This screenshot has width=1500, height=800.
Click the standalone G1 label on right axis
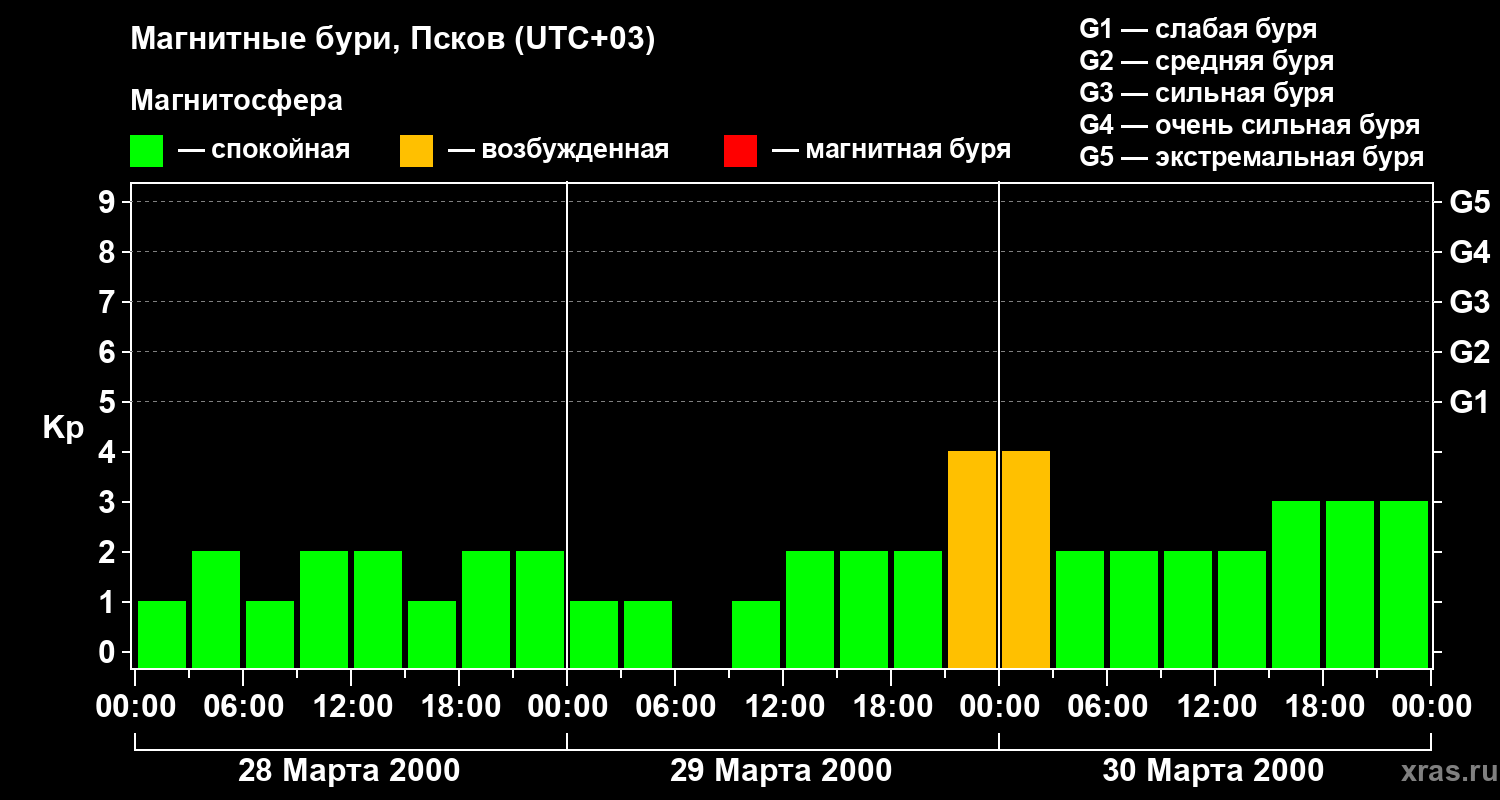coord(1469,402)
